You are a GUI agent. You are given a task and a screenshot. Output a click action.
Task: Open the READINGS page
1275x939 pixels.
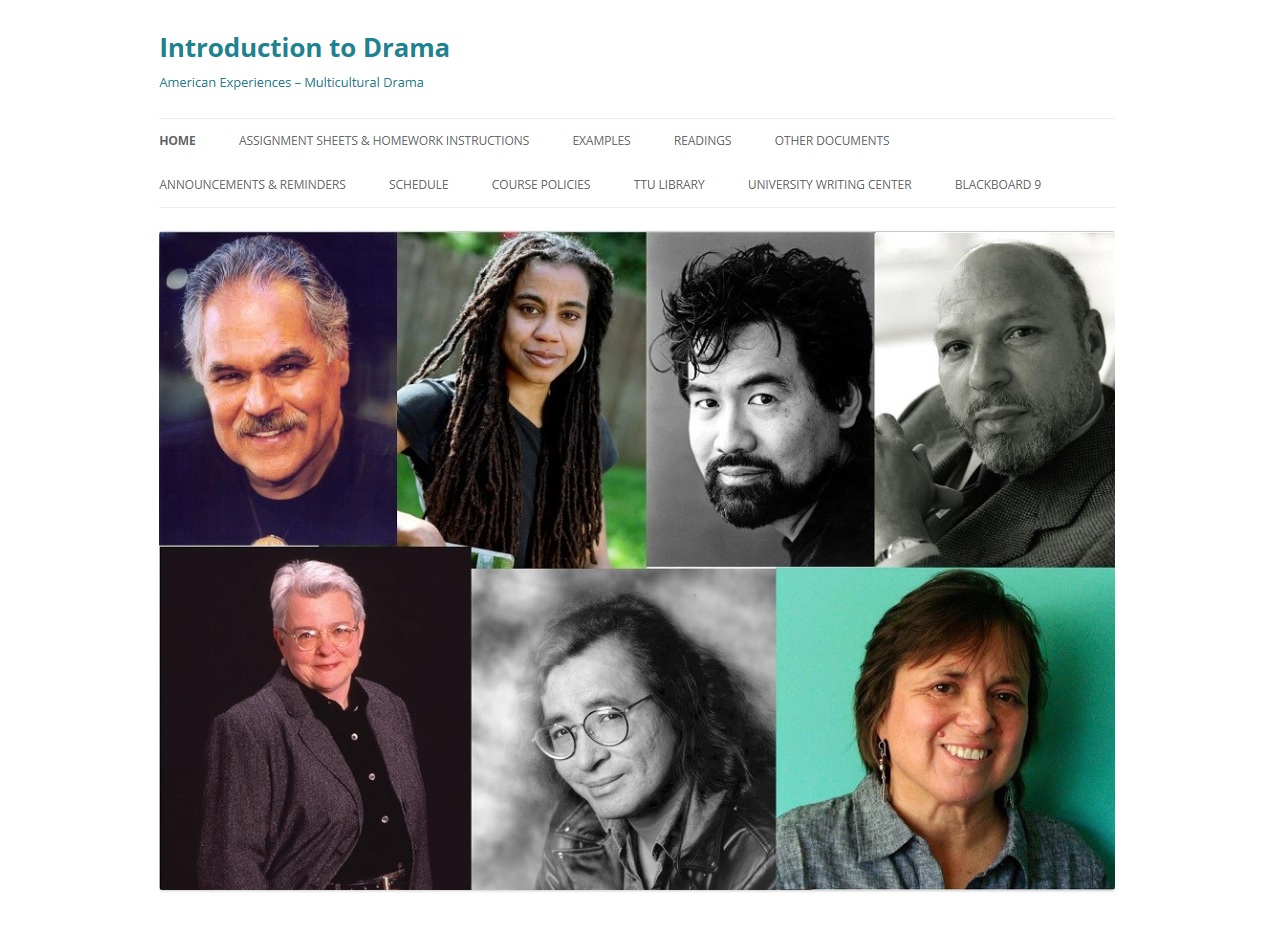pyautogui.click(x=702, y=141)
